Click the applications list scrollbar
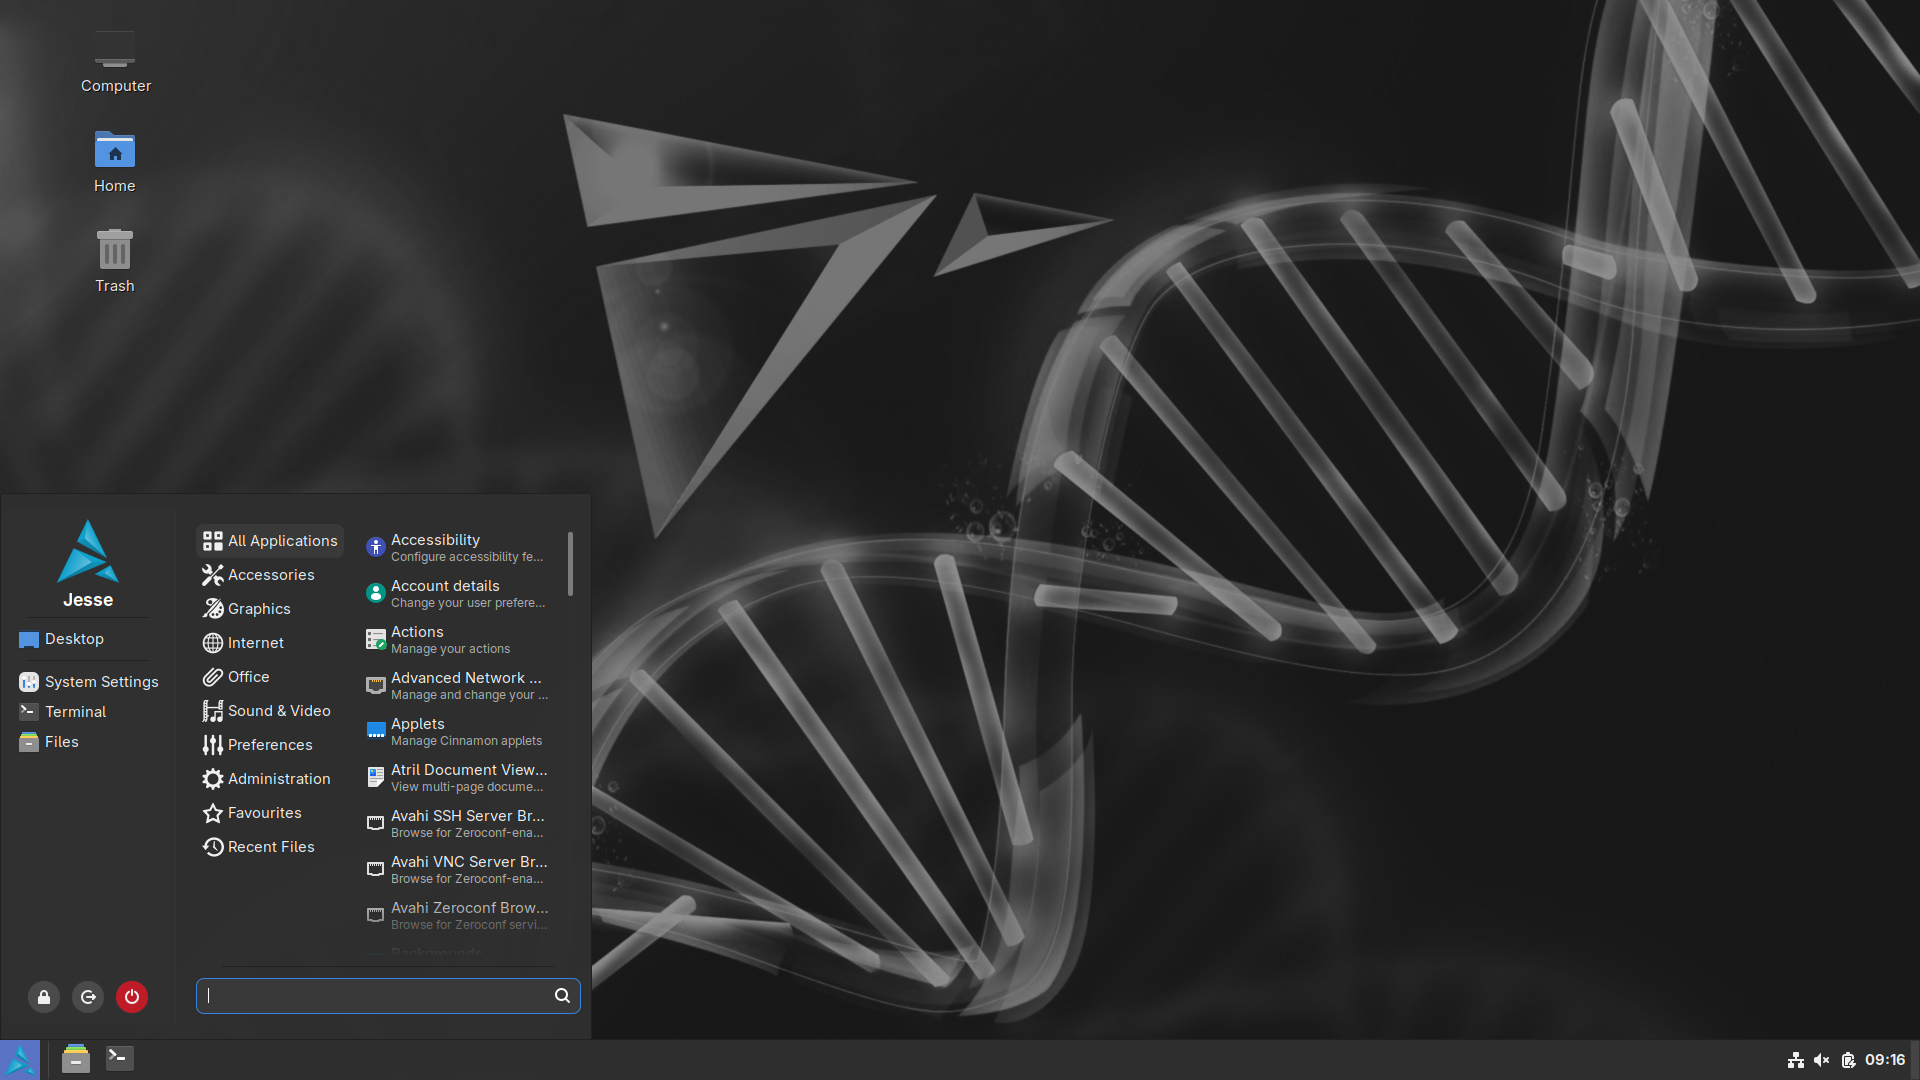1920x1080 pixels. pyautogui.click(x=570, y=563)
